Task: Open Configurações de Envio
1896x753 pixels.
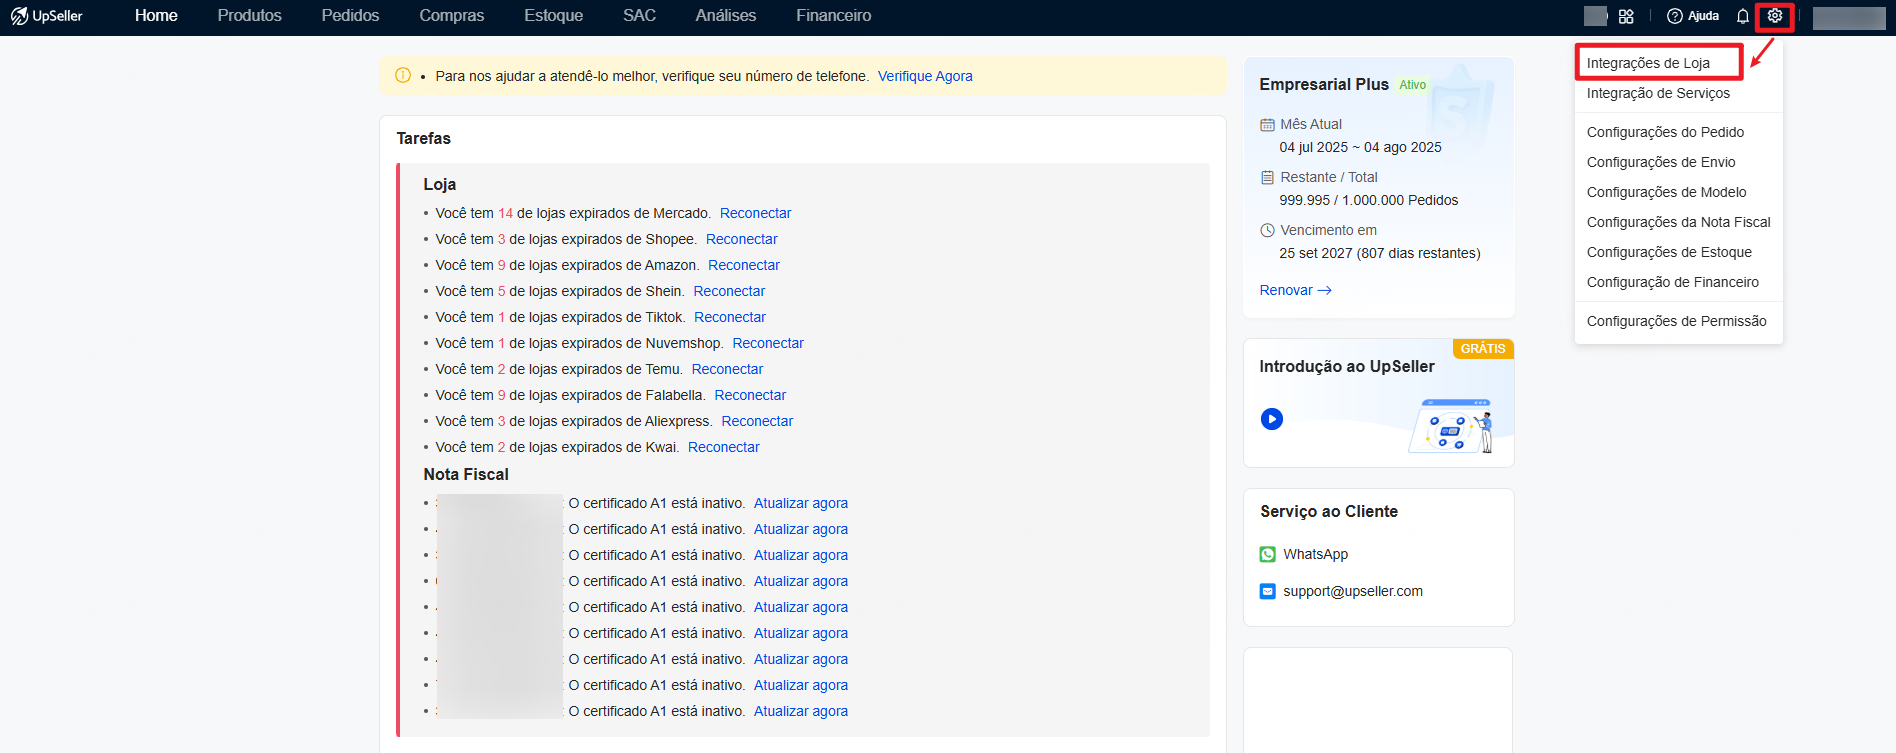Action: (x=1661, y=162)
